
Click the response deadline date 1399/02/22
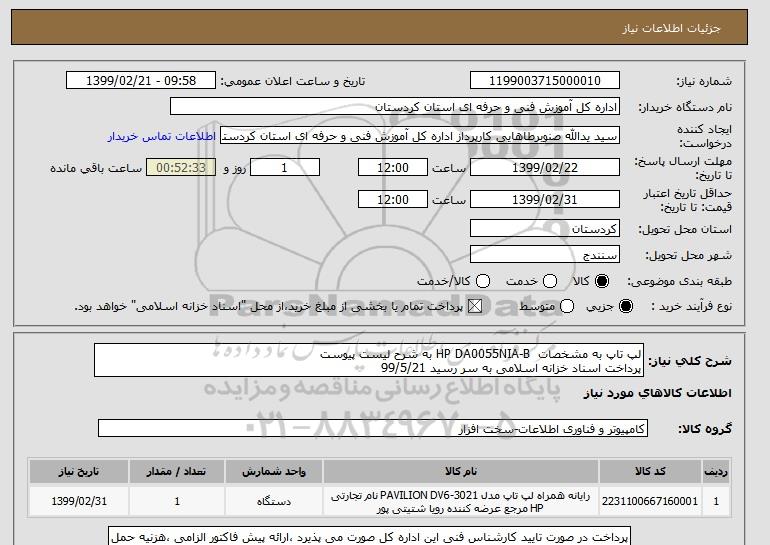point(545,167)
